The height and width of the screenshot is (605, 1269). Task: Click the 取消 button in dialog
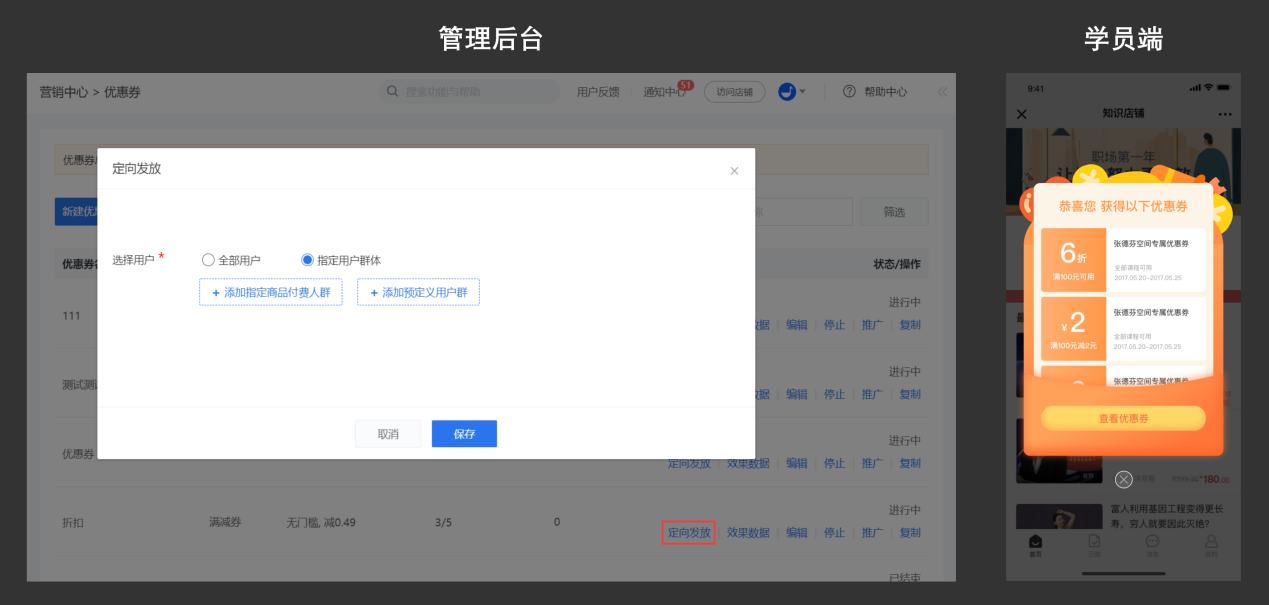(x=388, y=434)
